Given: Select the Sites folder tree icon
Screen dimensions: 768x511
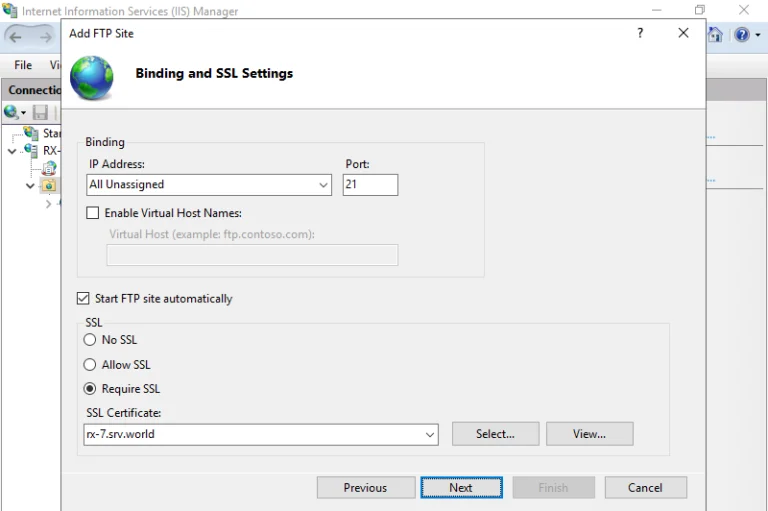Looking at the screenshot, I should pyautogui.click(x=49, y=186).
